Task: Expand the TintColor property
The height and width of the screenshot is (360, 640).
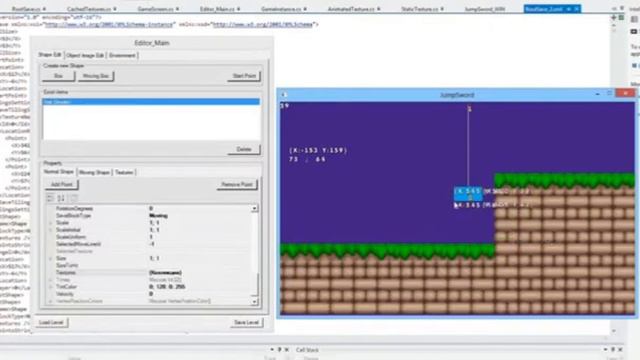Action: [x=51, y=287]
